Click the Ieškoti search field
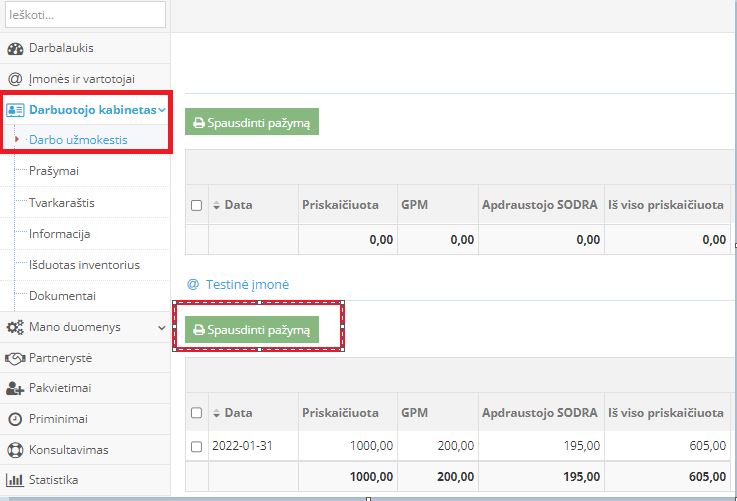 pos(85,15)
